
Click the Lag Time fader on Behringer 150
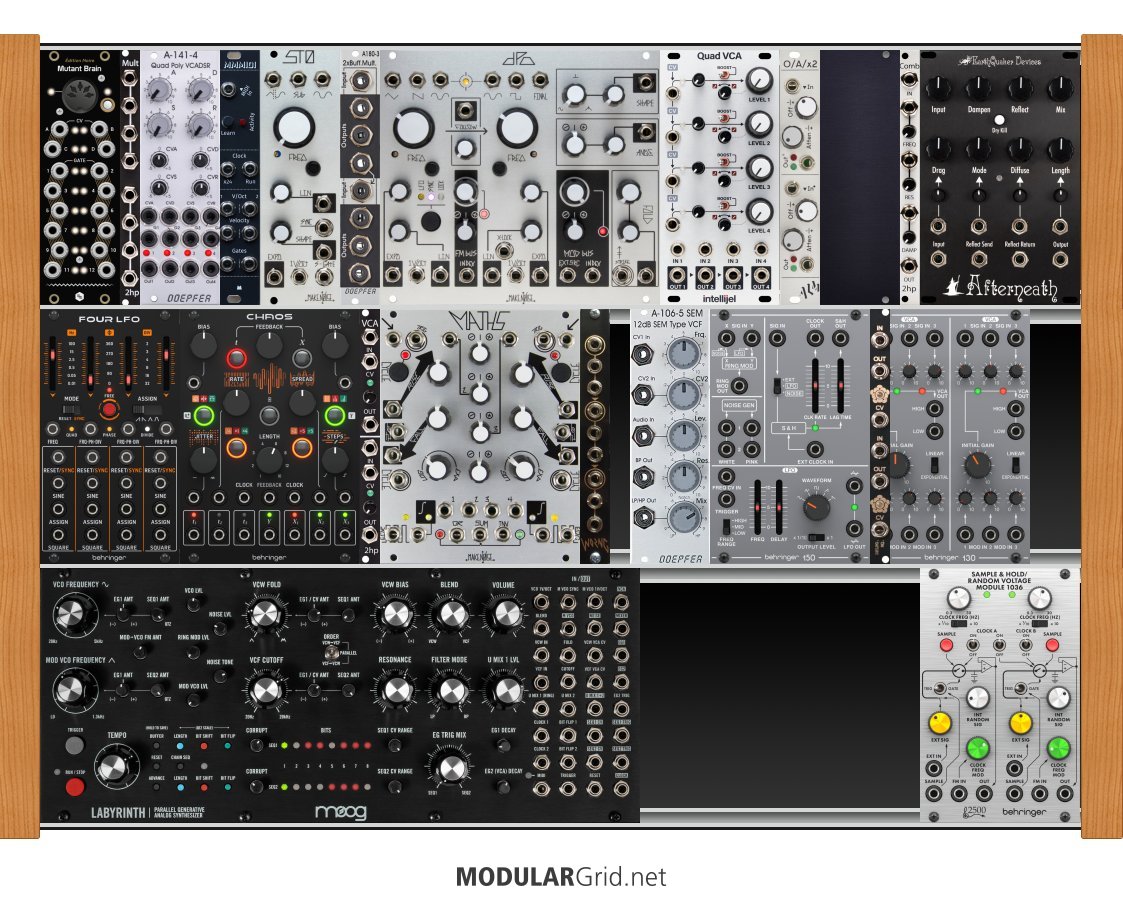pyautogui.click(x=840, y=387)
